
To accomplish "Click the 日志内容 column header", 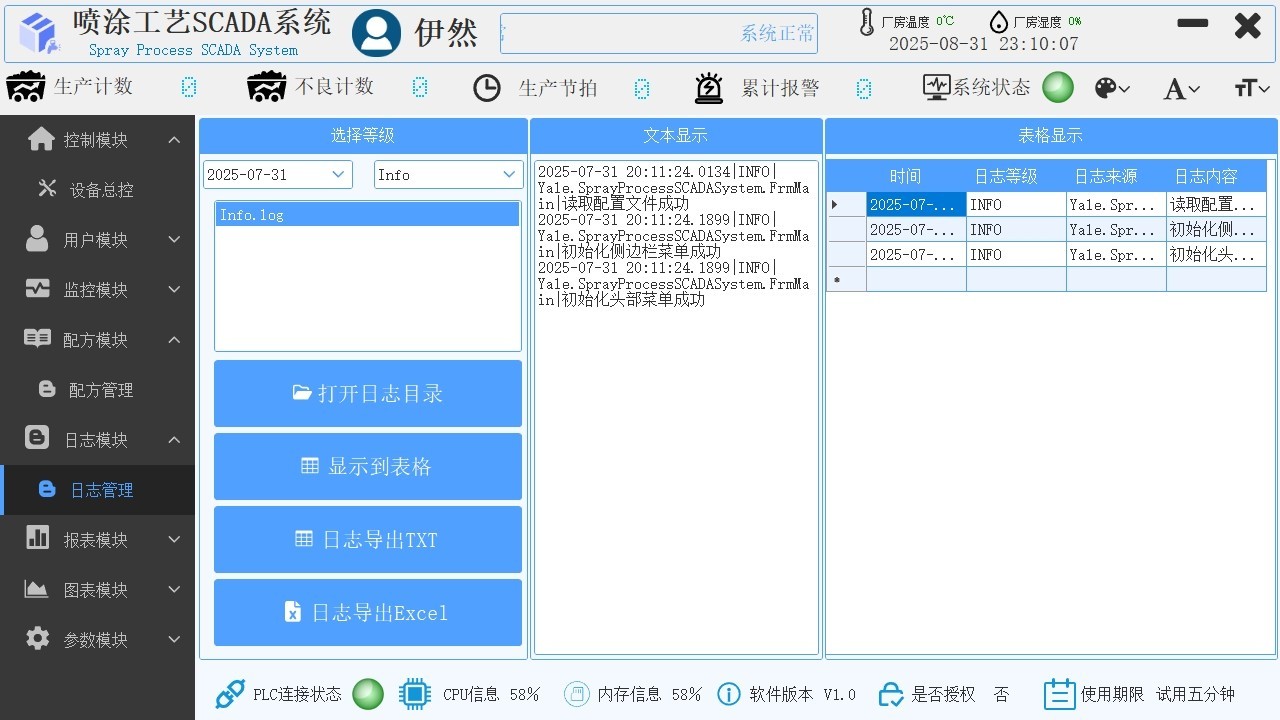I will 1216,176.
